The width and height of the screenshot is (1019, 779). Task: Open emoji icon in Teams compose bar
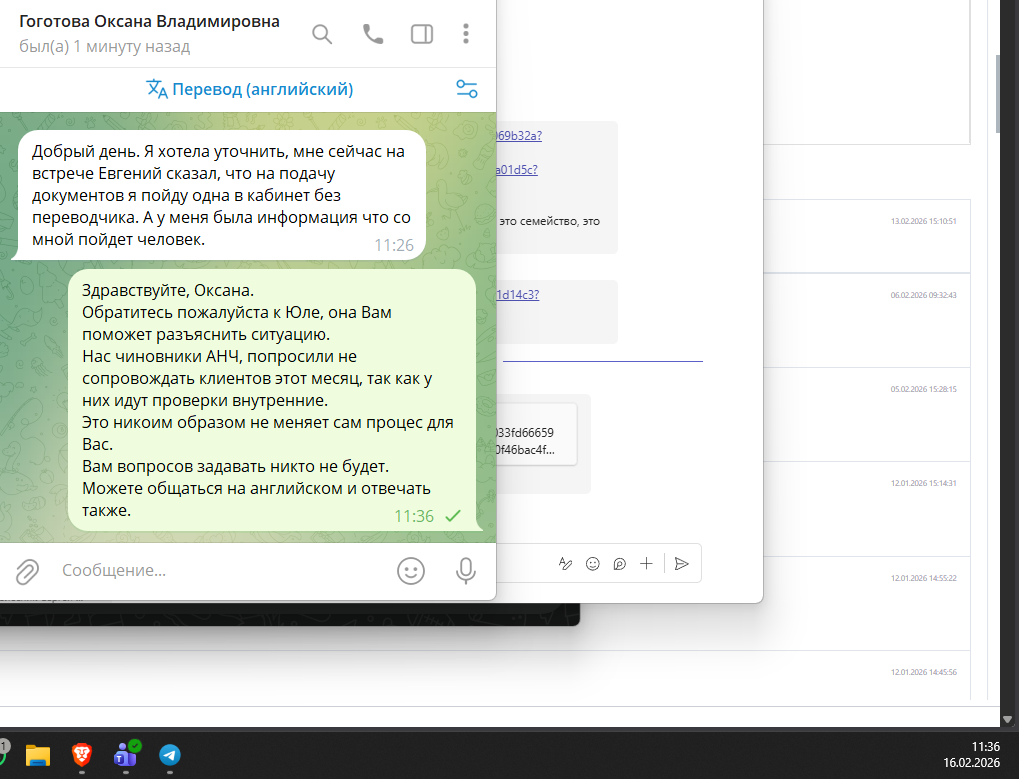(x=593, y=564)
